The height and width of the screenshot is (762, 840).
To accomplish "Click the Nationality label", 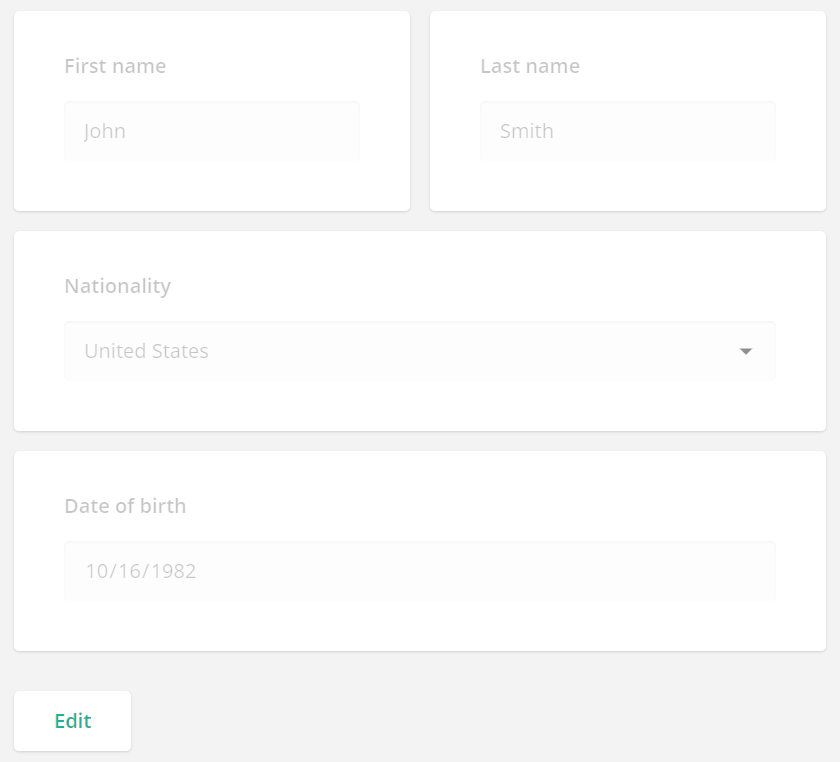I will [x=117, y=286].
